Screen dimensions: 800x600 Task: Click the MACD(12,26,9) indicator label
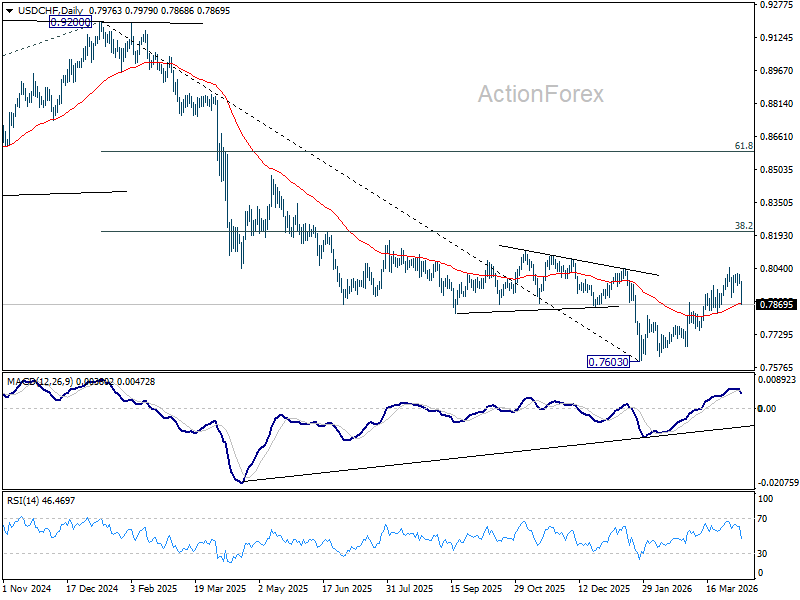tap(40, 382)
